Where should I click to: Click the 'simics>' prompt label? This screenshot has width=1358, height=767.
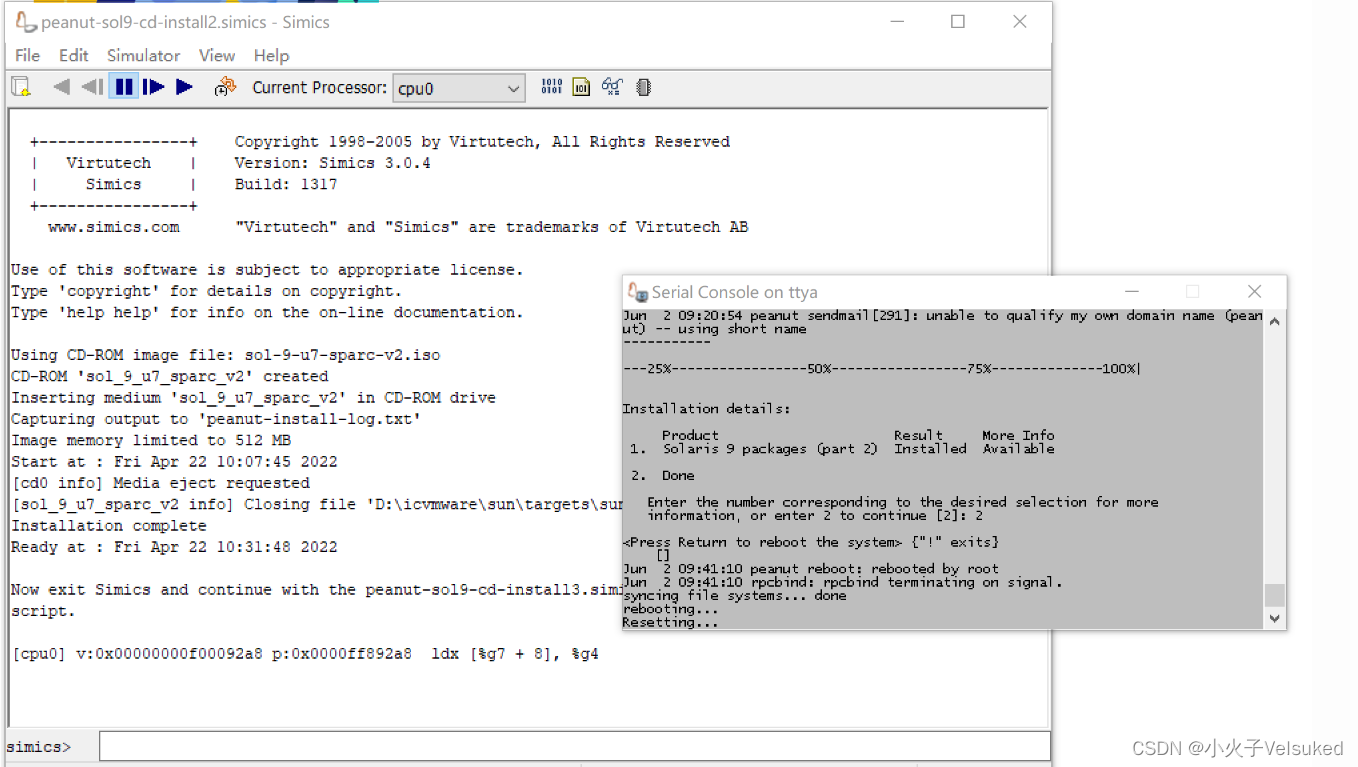click(x=39, y=747)
